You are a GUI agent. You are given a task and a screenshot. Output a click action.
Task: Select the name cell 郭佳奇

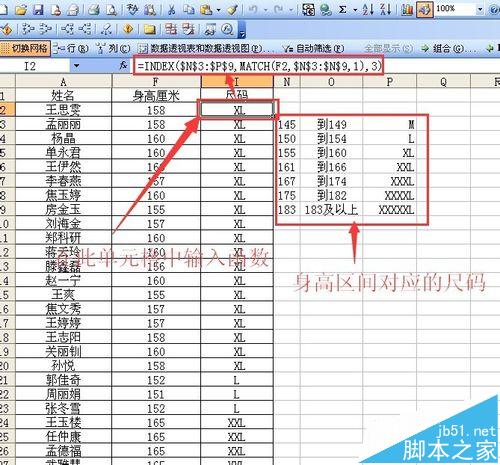63,380
